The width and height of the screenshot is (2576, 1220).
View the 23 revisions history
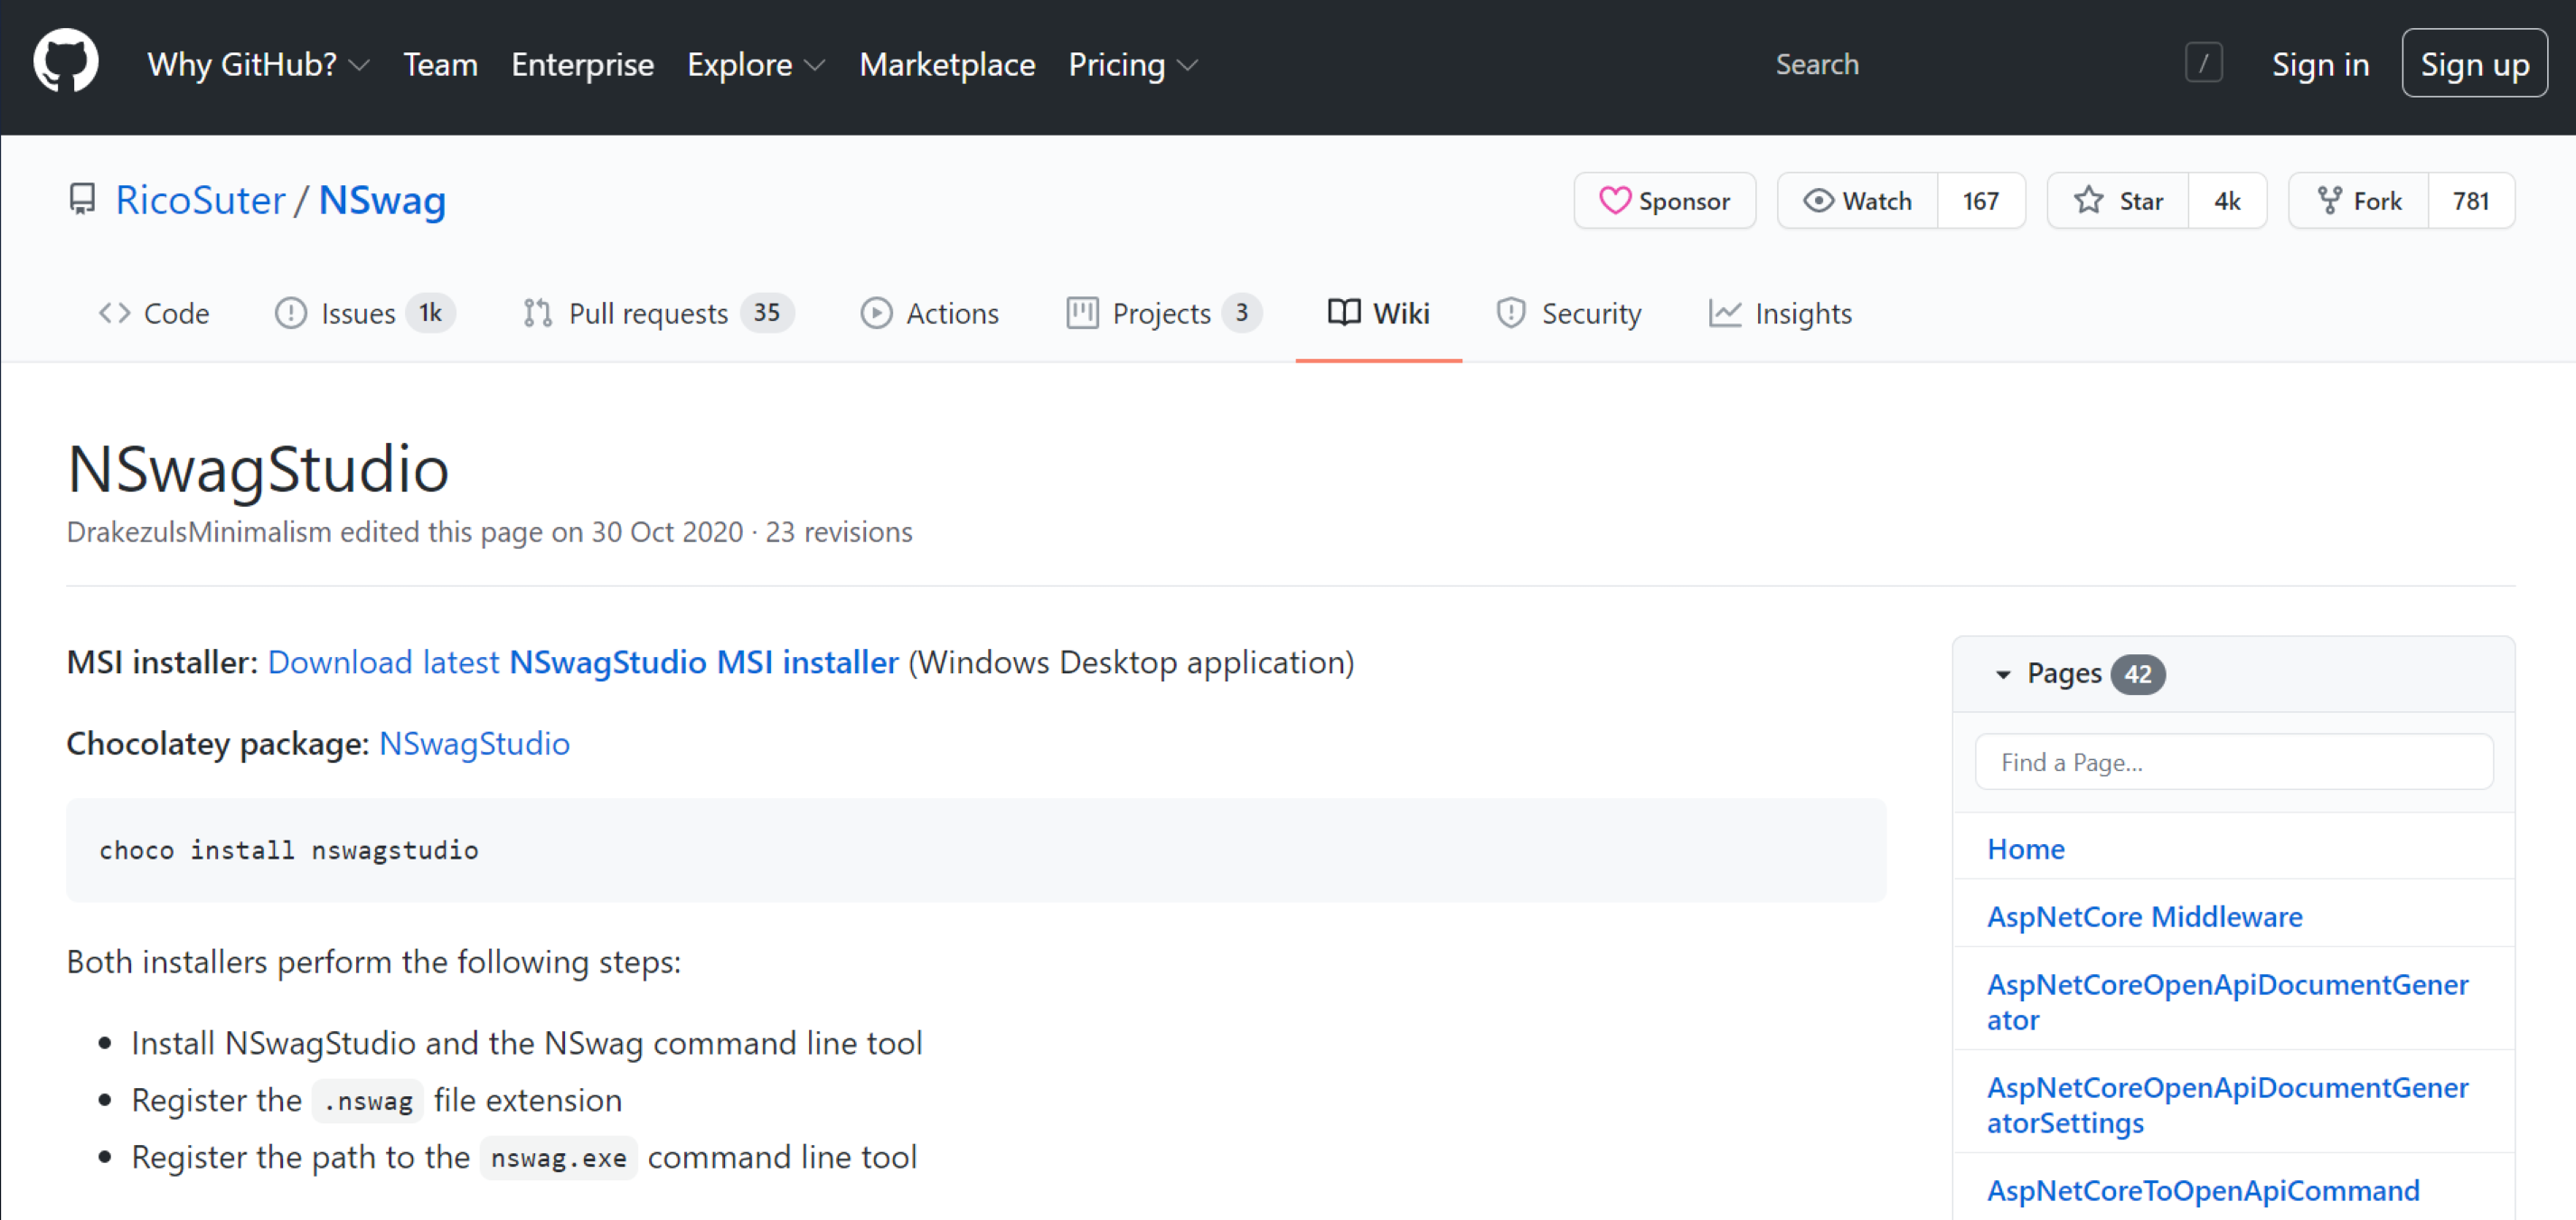(x=838, y=532)
